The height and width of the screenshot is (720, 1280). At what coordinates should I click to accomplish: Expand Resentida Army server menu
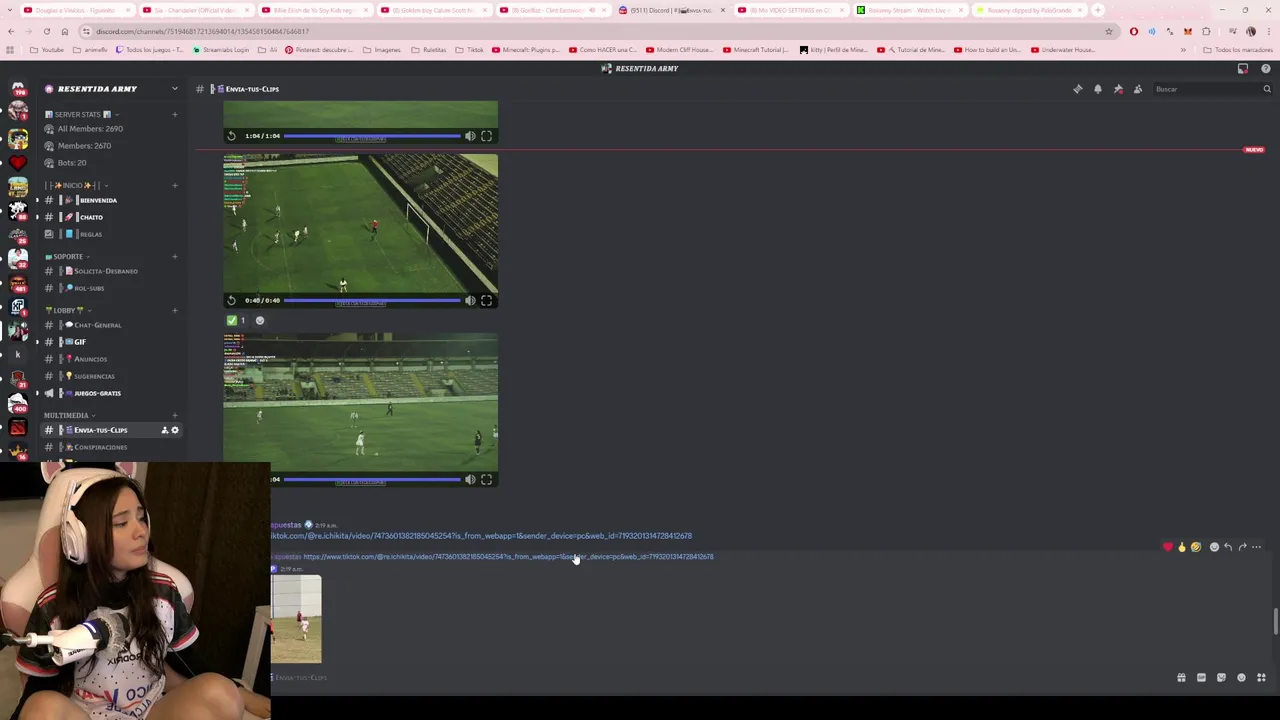click(x=174, y=89)
